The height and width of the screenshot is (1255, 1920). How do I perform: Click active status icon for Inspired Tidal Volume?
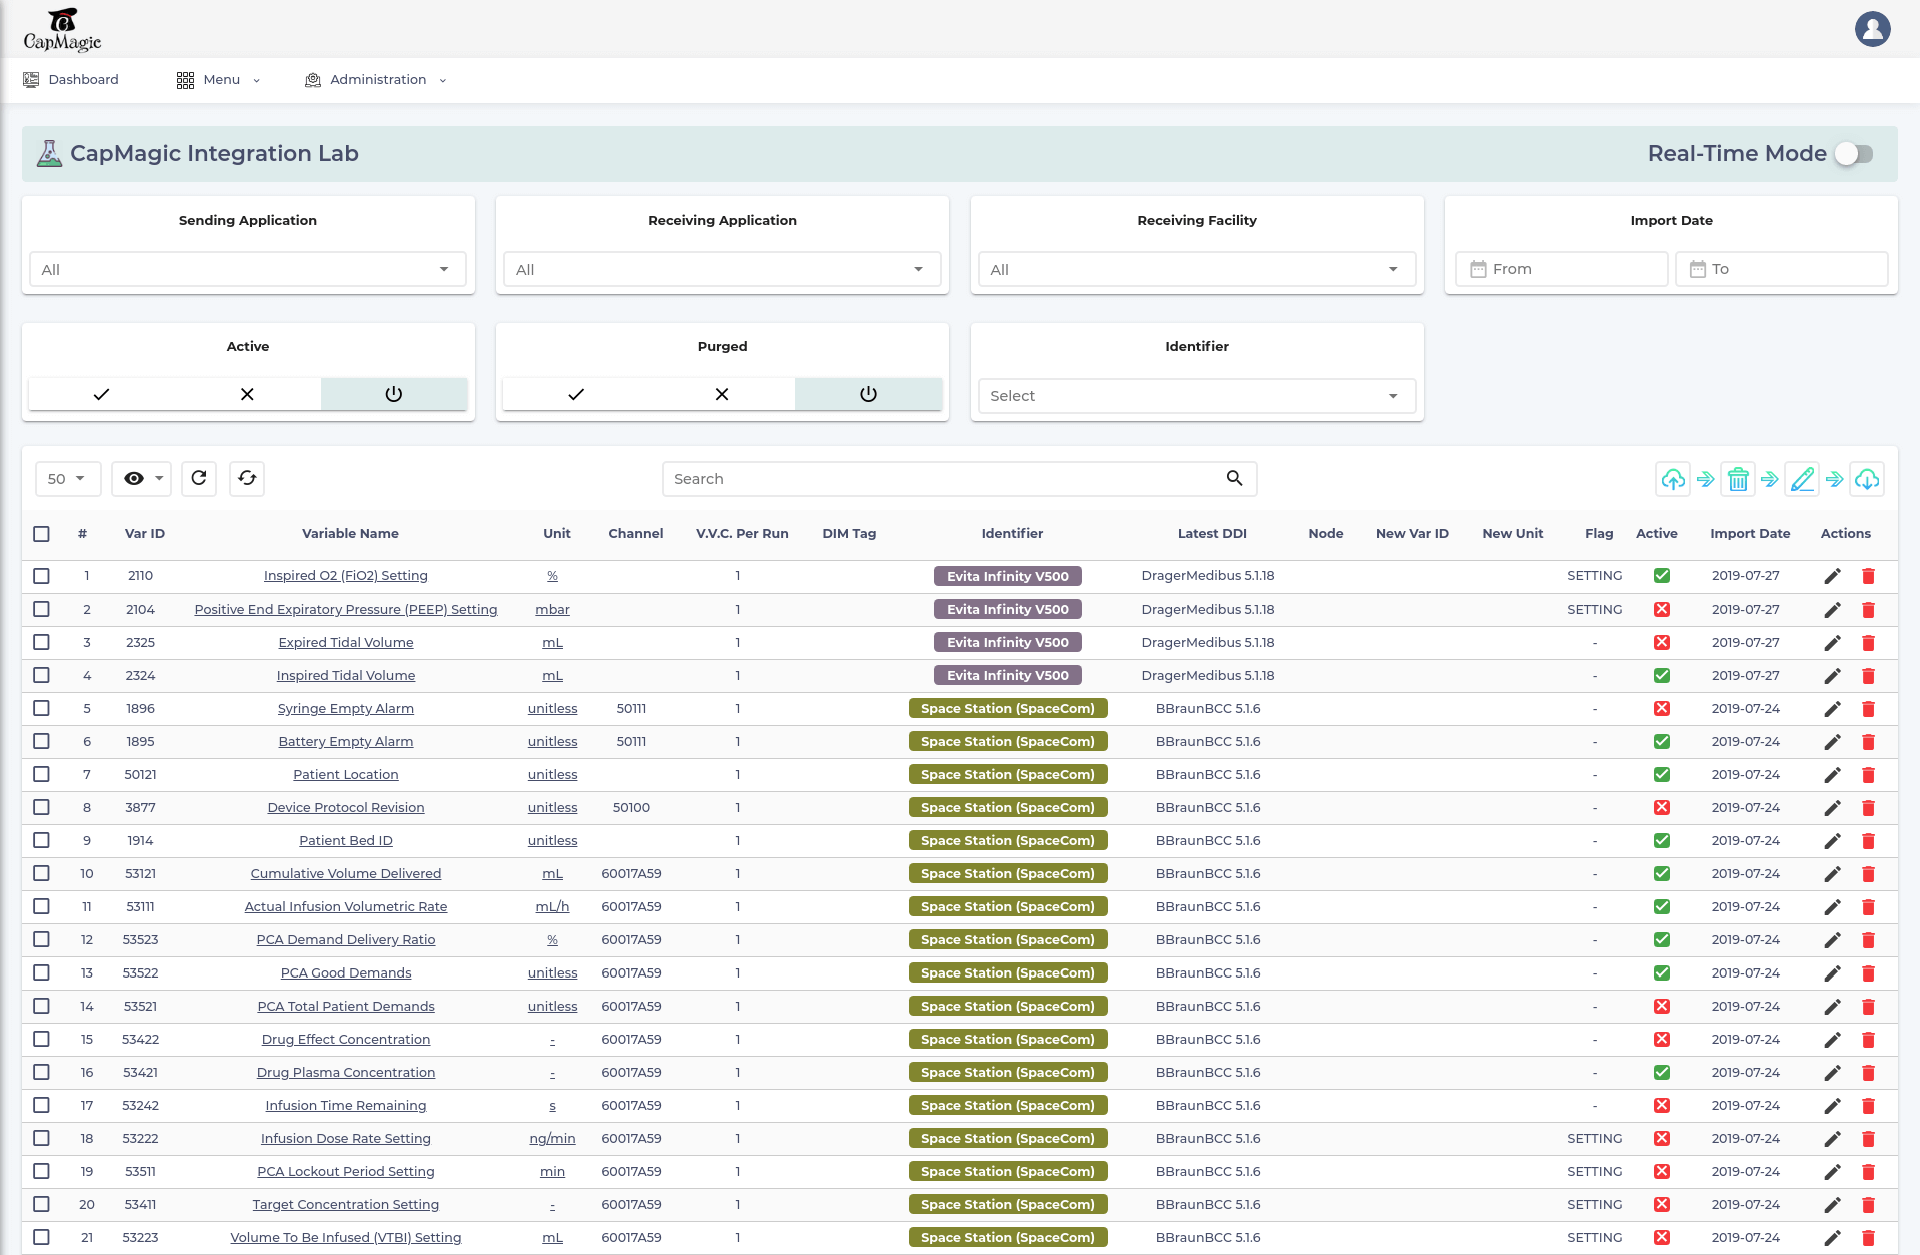click(x=1662, y=675)
